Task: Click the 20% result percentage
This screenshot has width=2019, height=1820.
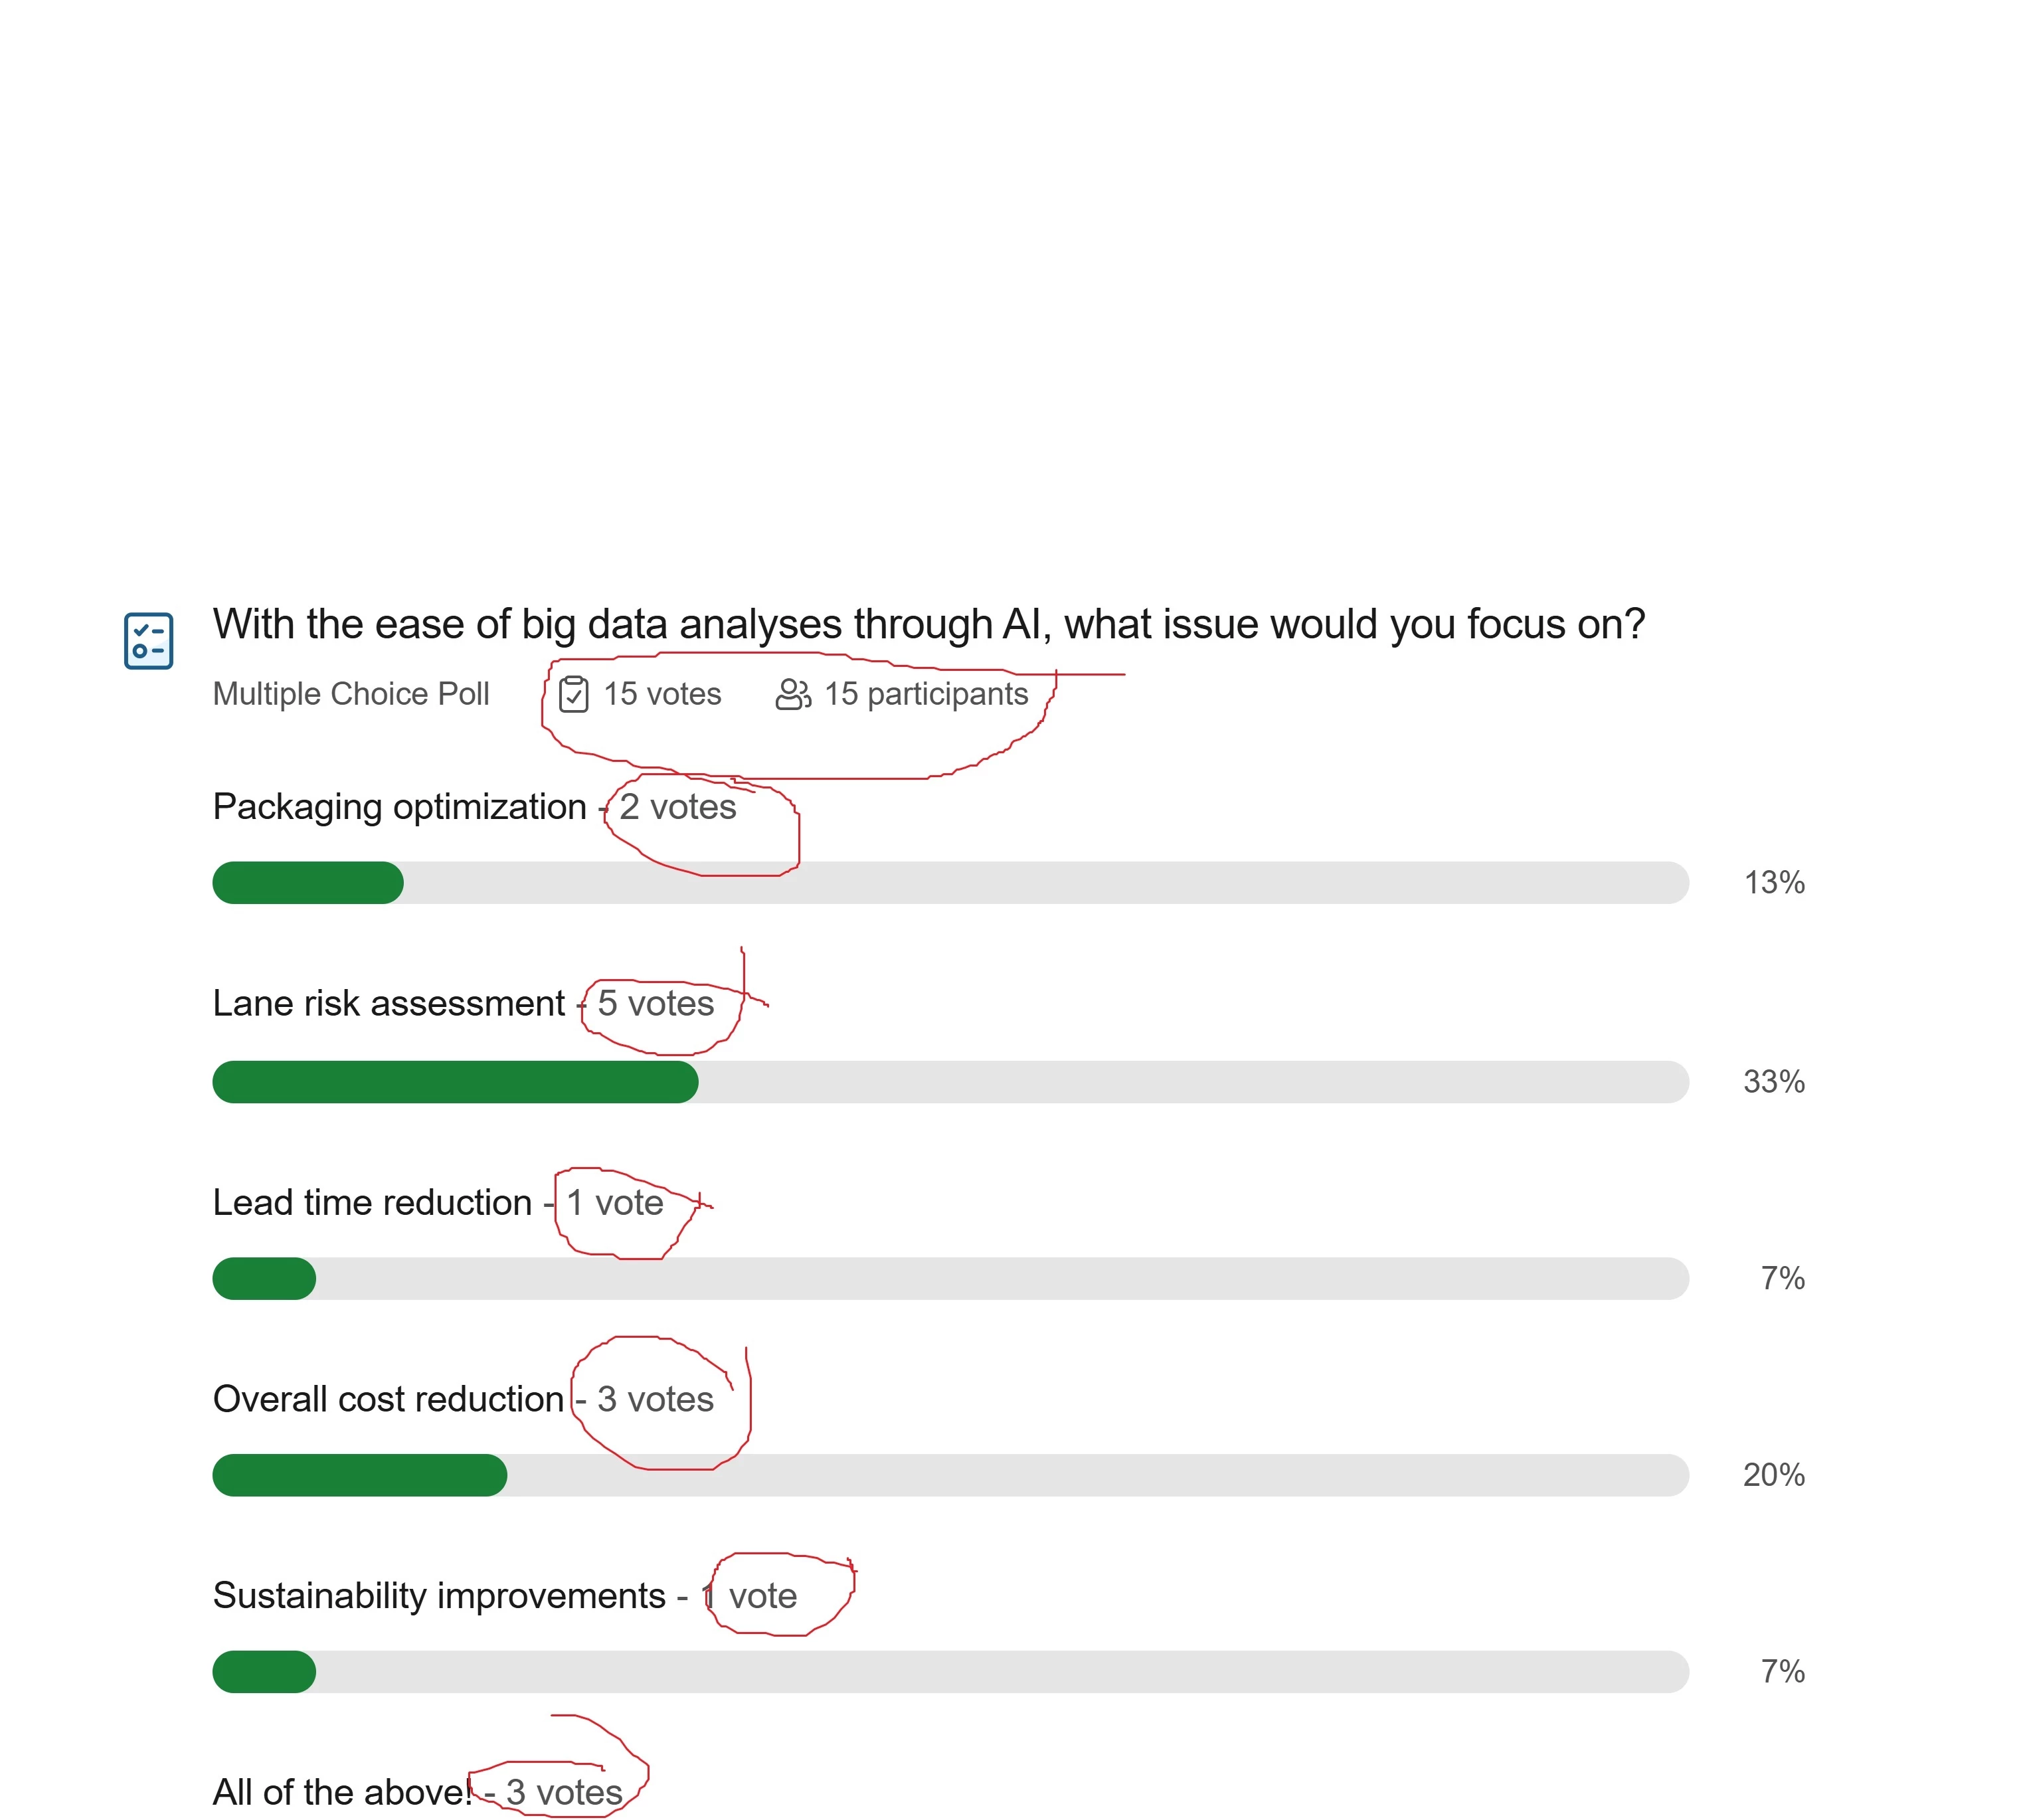Action: tap(1774, 1475)
